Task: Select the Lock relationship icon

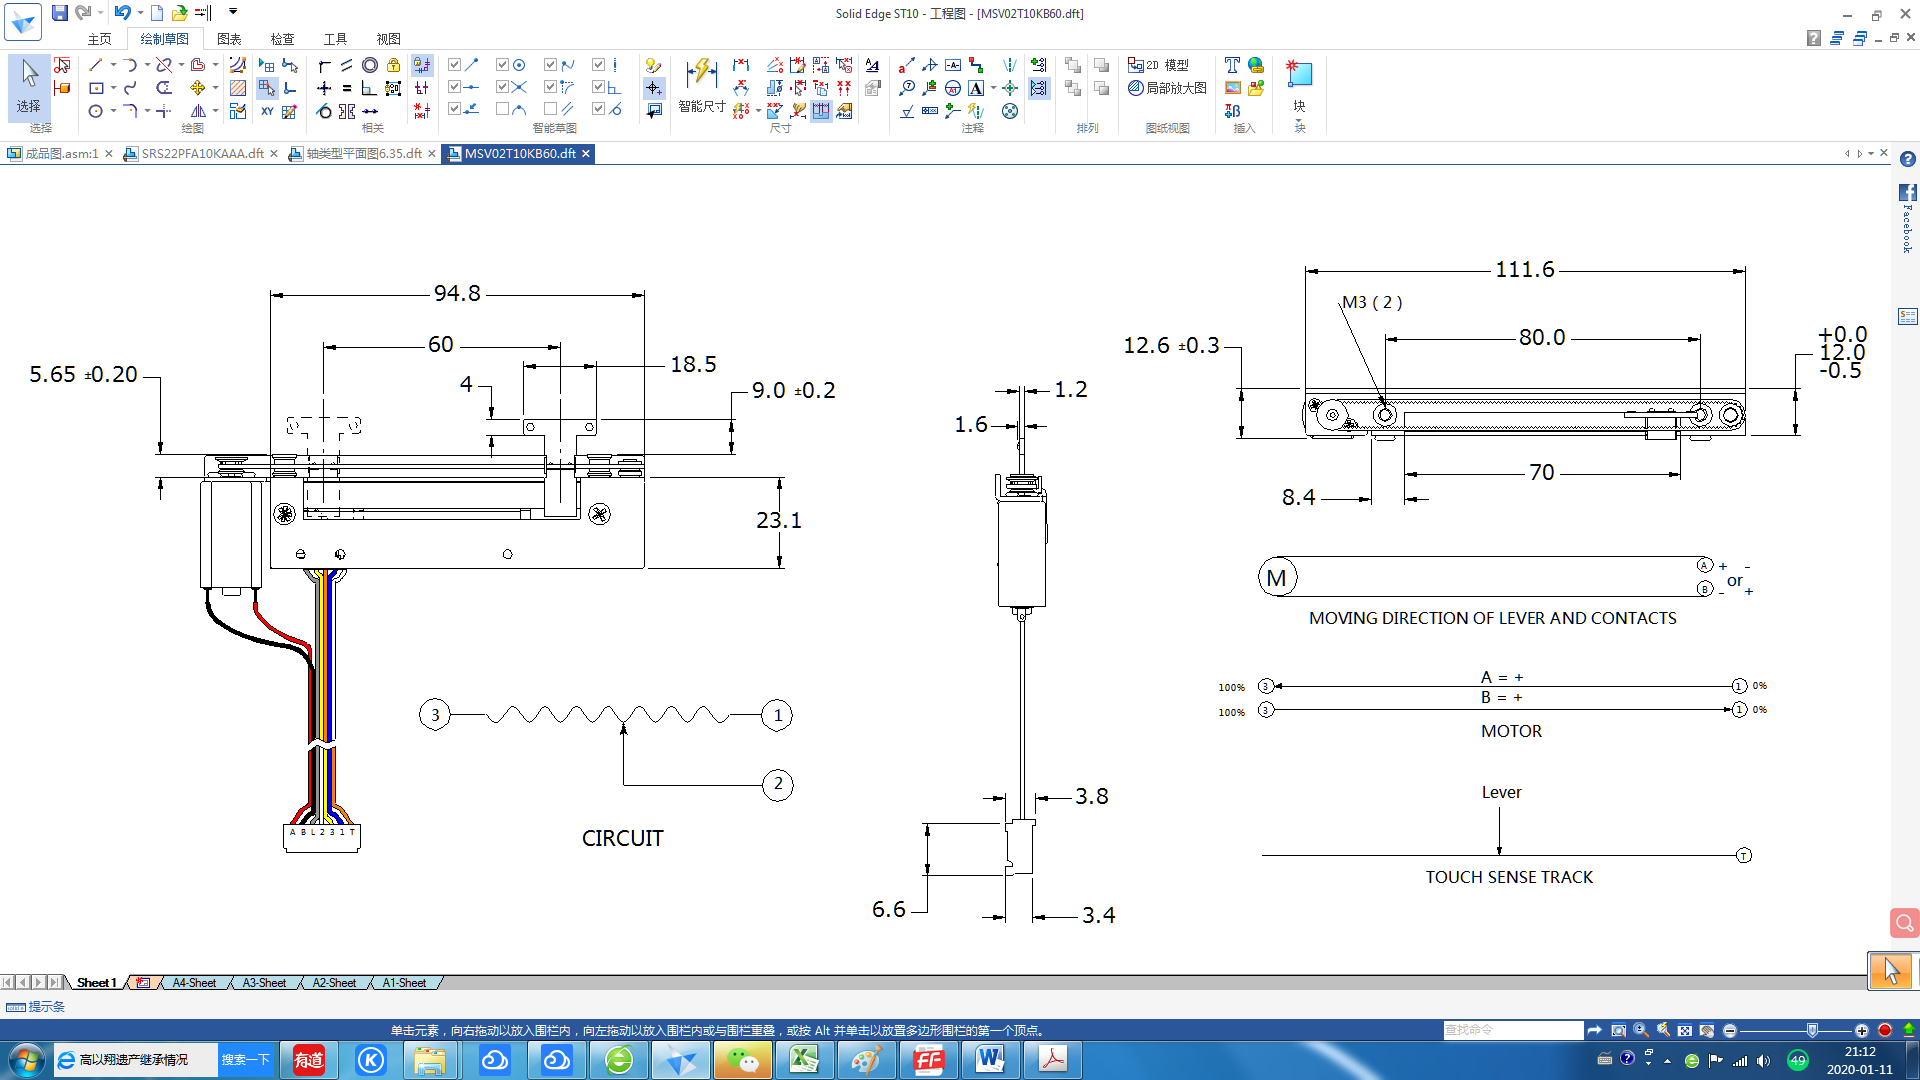Action: click(394, 65)
